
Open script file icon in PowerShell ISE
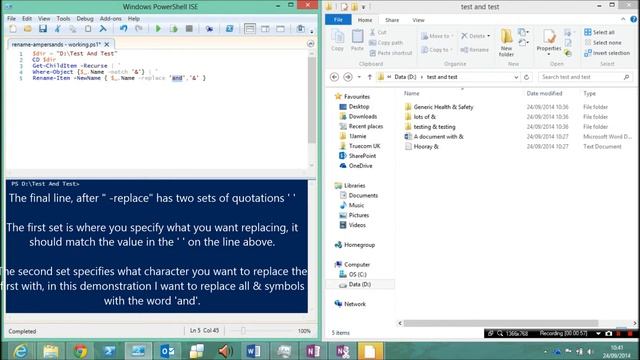click(x=28, y=29)
